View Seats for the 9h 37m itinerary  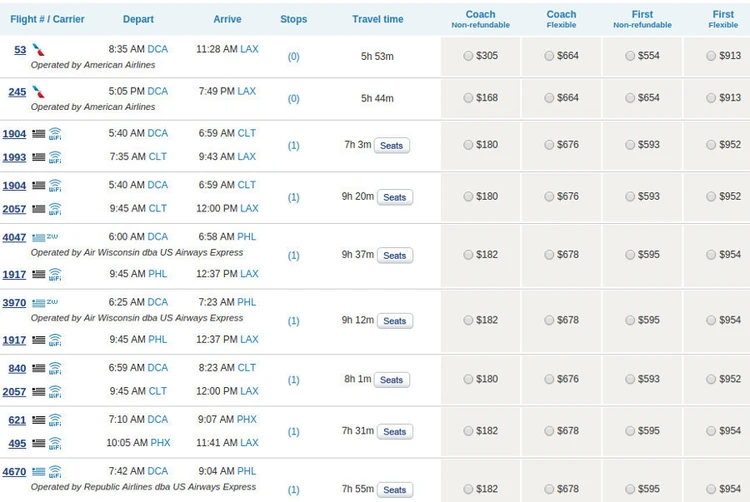(x=395, y=256)
